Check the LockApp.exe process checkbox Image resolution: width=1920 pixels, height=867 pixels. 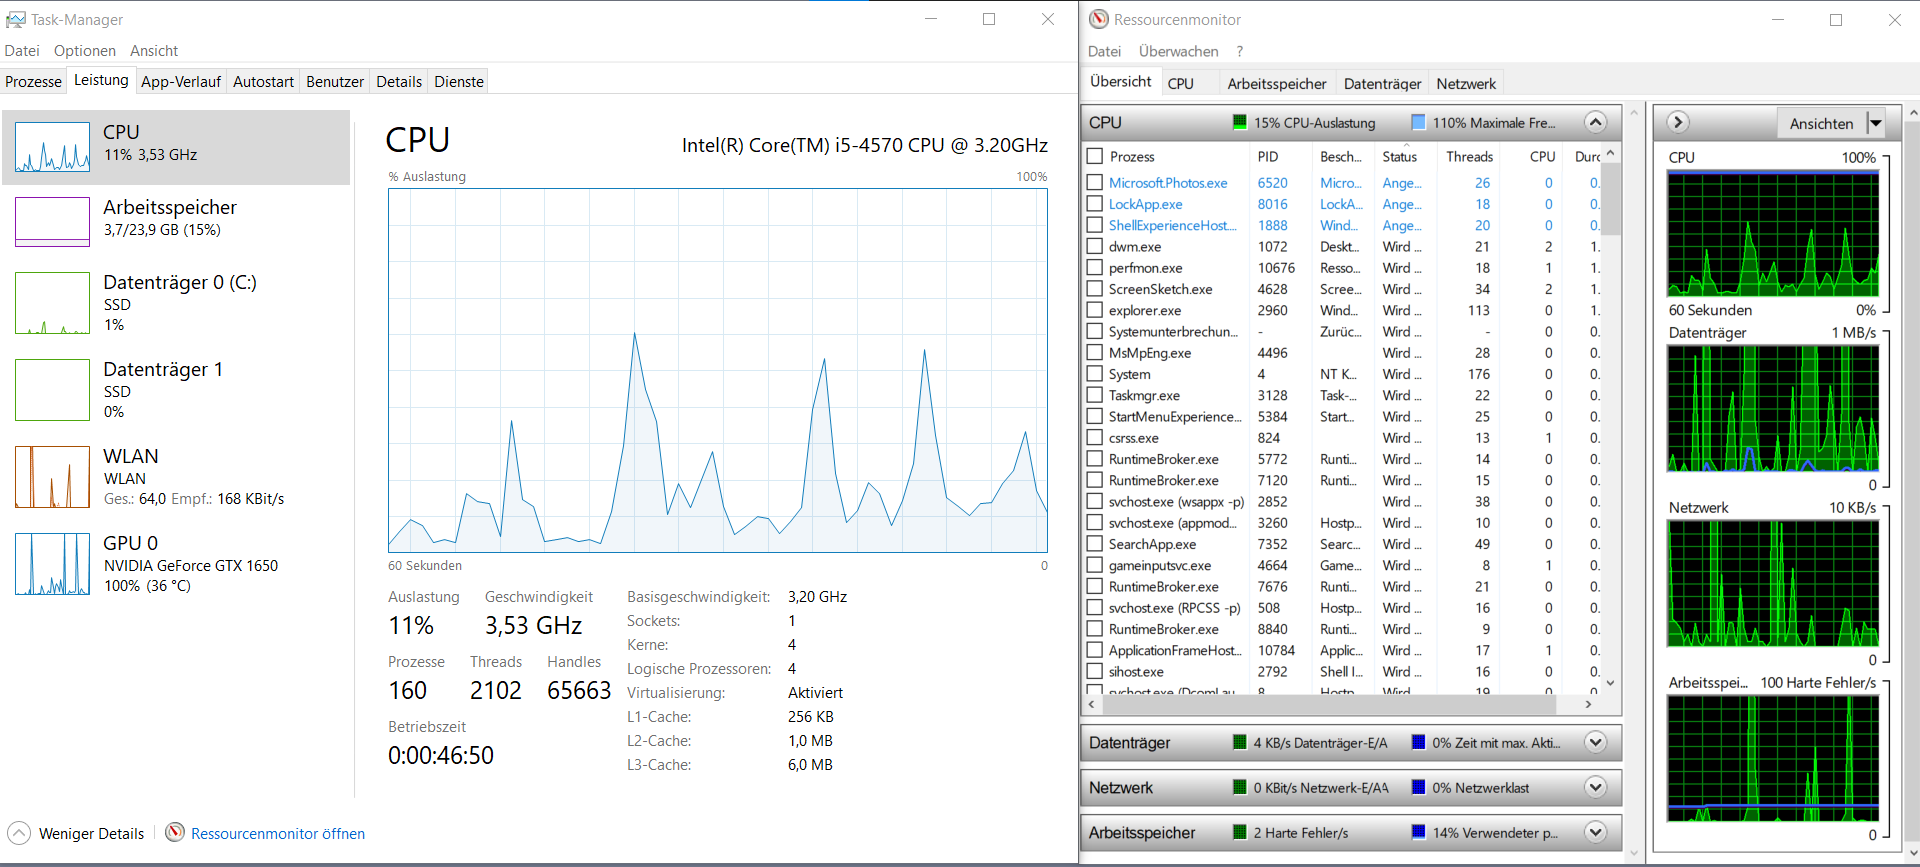(x=1095, y=204)
